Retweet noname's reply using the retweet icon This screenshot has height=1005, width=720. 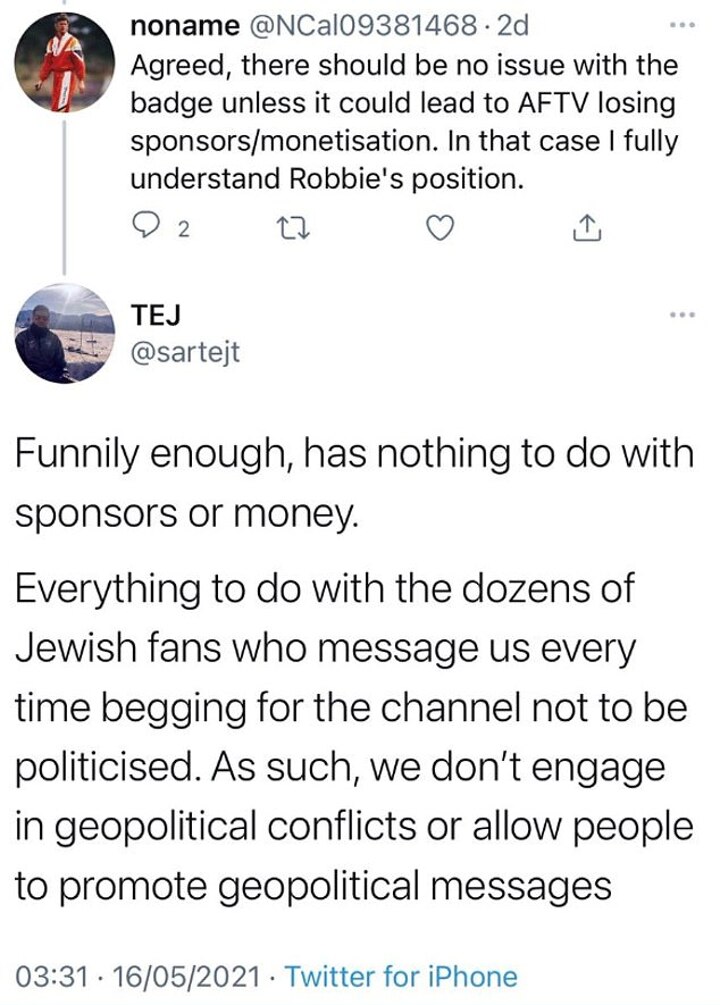(x=292, y=230)
